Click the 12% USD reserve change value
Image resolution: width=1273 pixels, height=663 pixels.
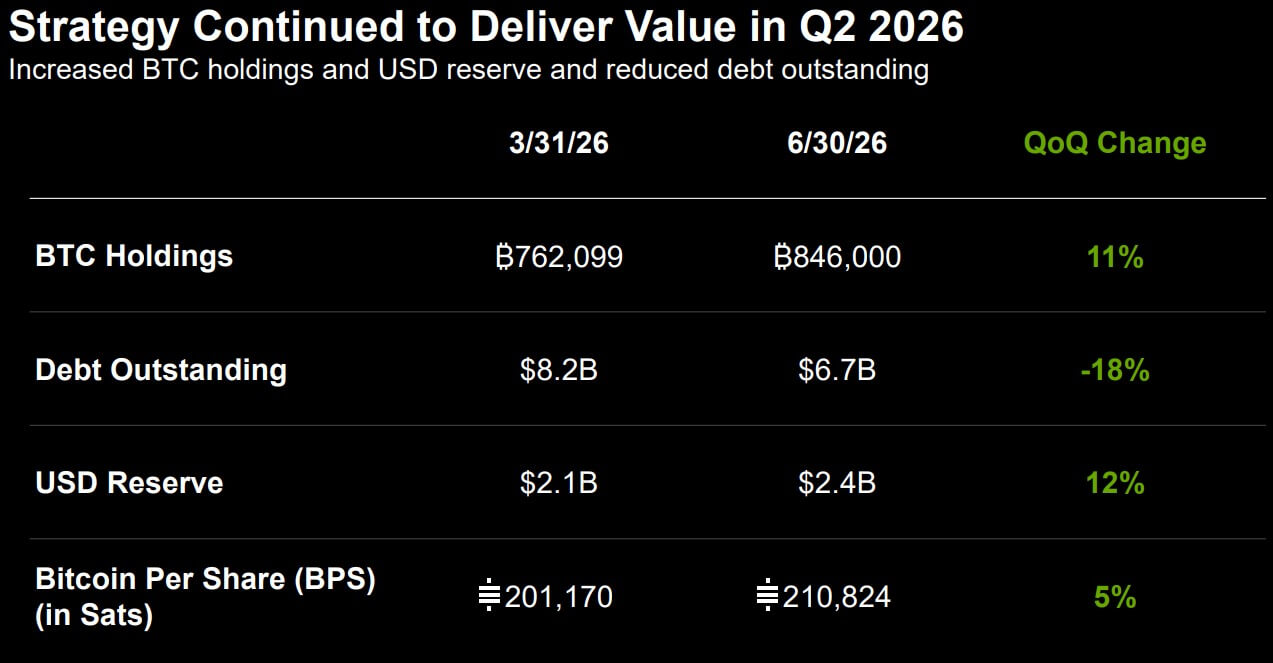point(1115,484)
